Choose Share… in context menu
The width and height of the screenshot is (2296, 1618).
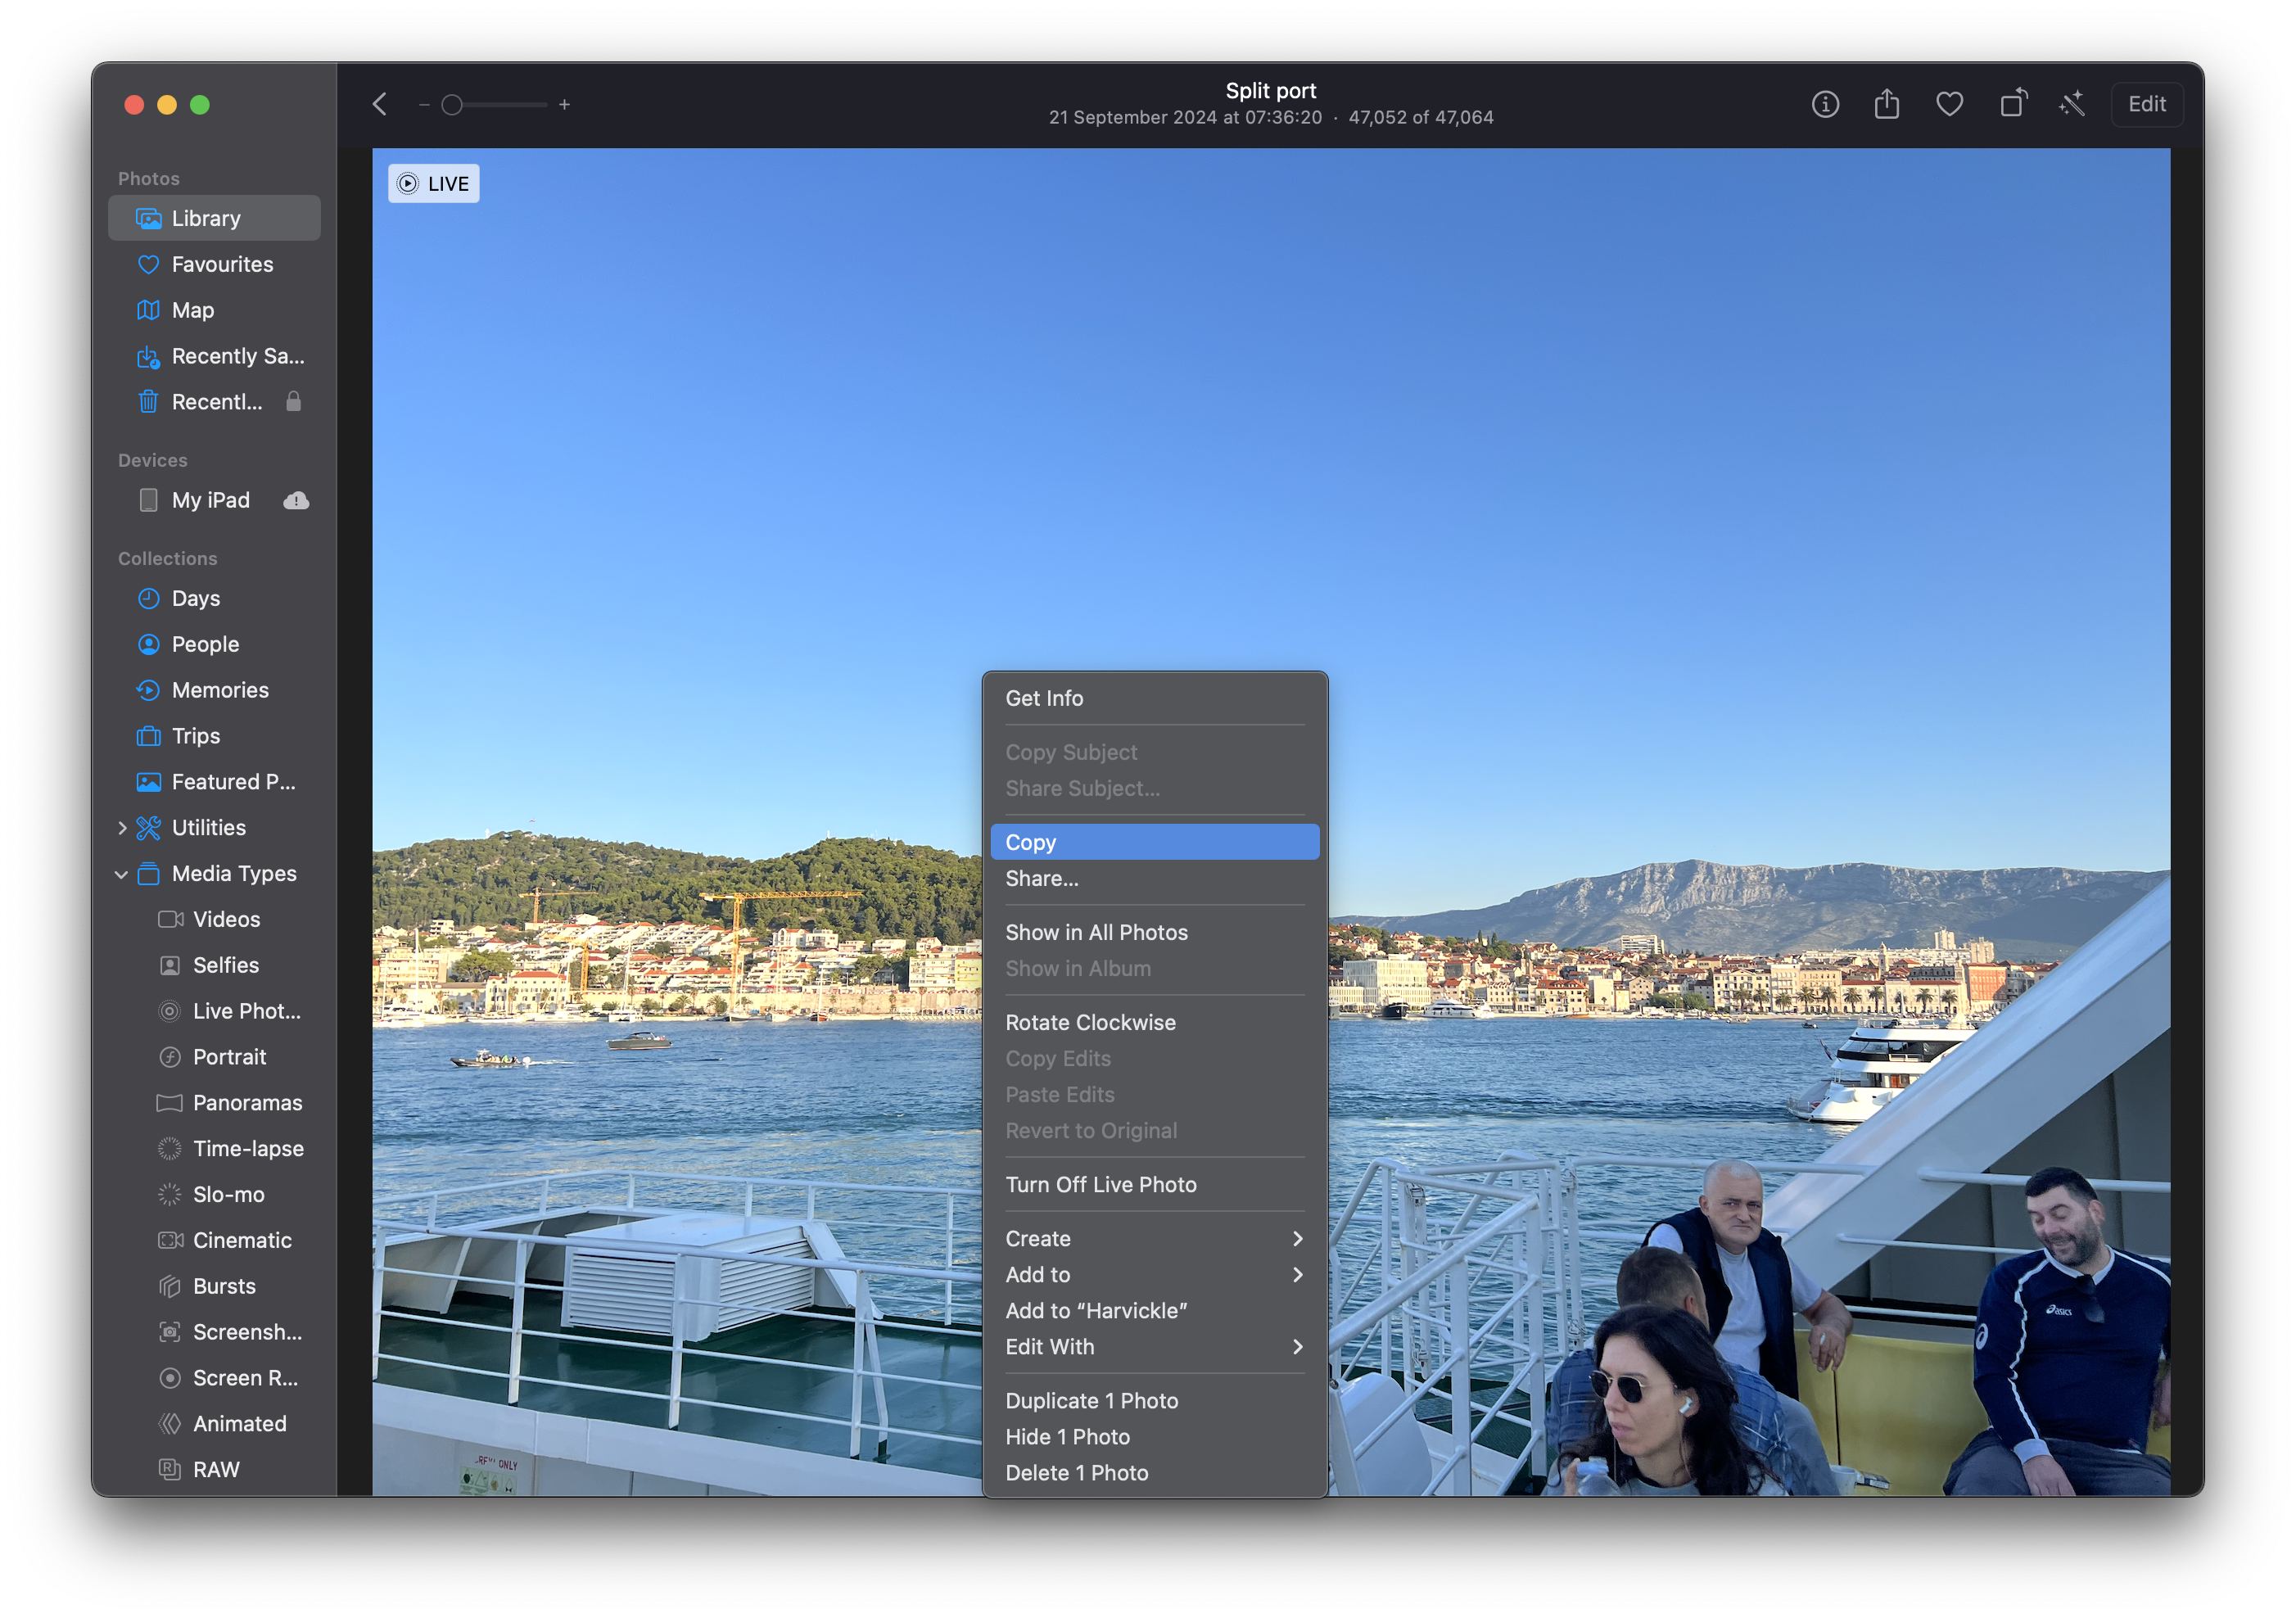(x=1155, y=879)
